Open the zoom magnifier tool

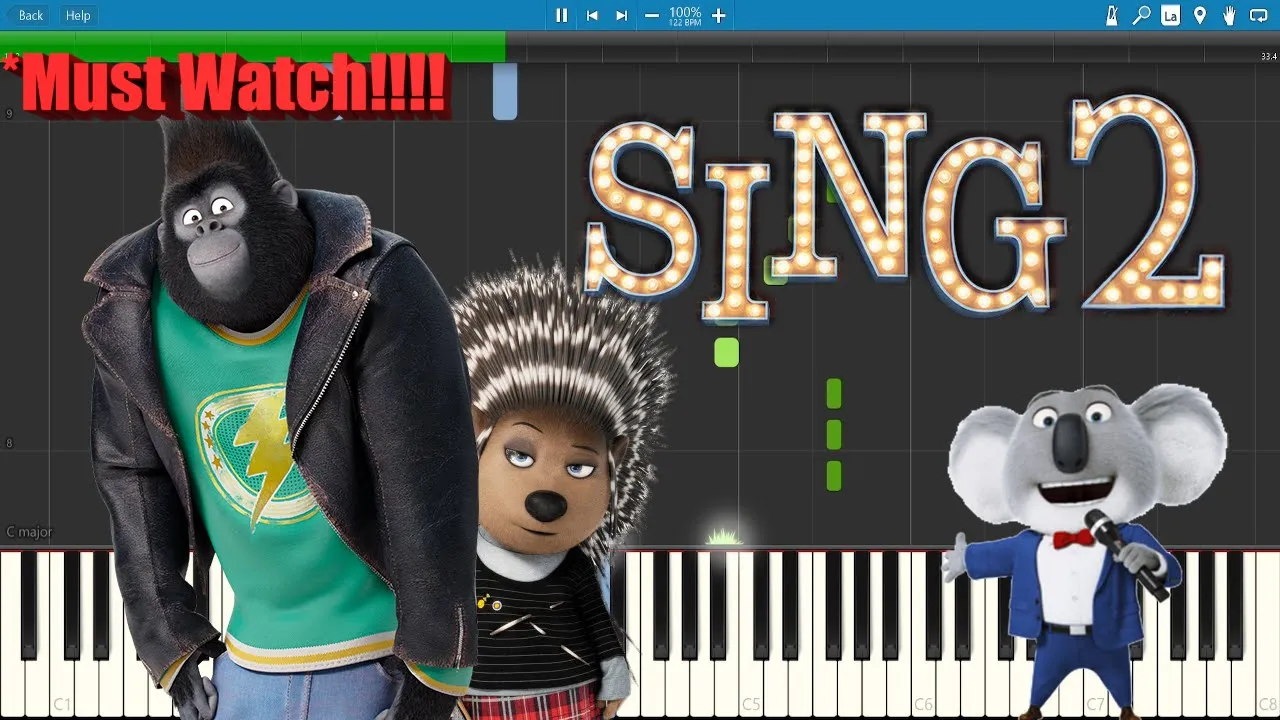1141,15
